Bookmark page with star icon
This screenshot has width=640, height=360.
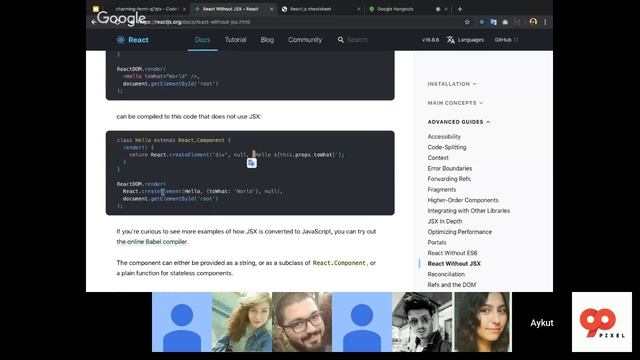(x=467, y=22)
